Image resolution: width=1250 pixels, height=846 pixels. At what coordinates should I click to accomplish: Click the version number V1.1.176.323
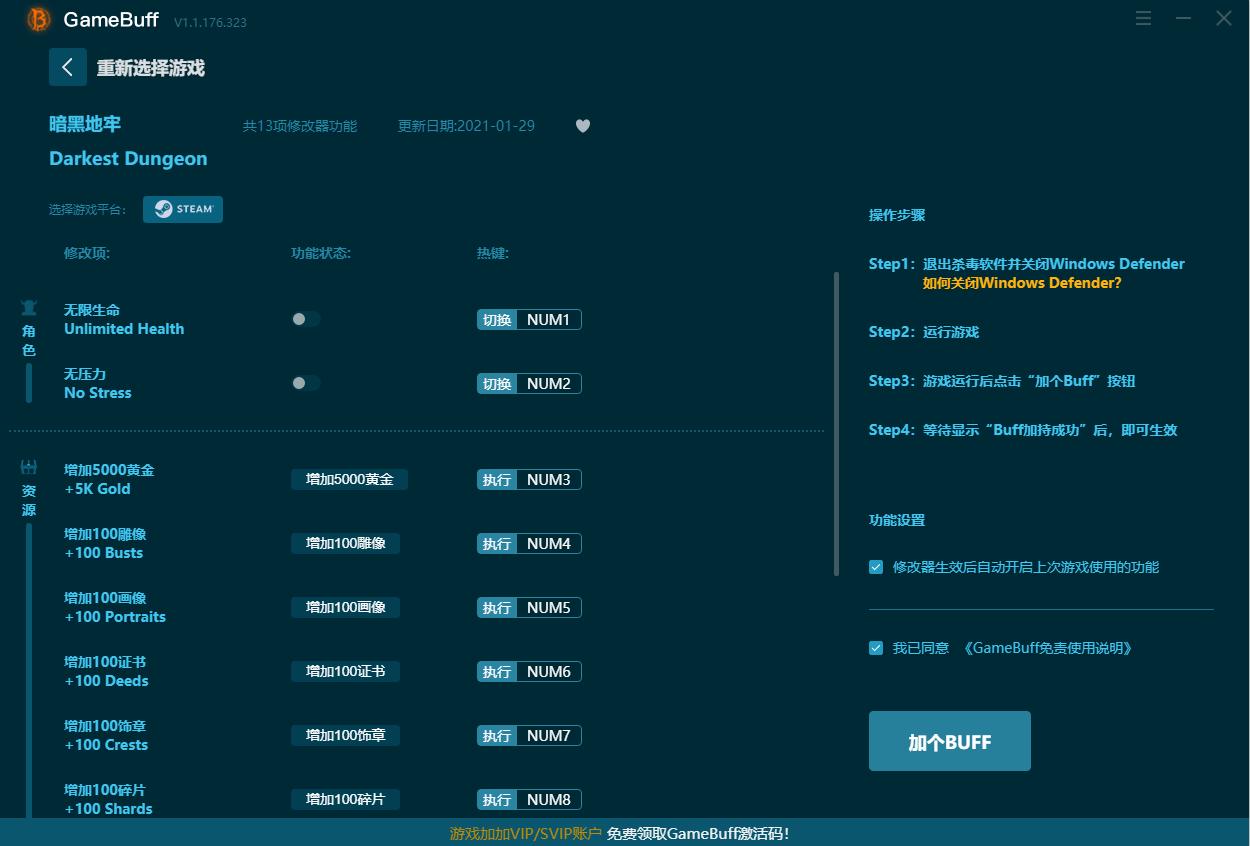210,22
